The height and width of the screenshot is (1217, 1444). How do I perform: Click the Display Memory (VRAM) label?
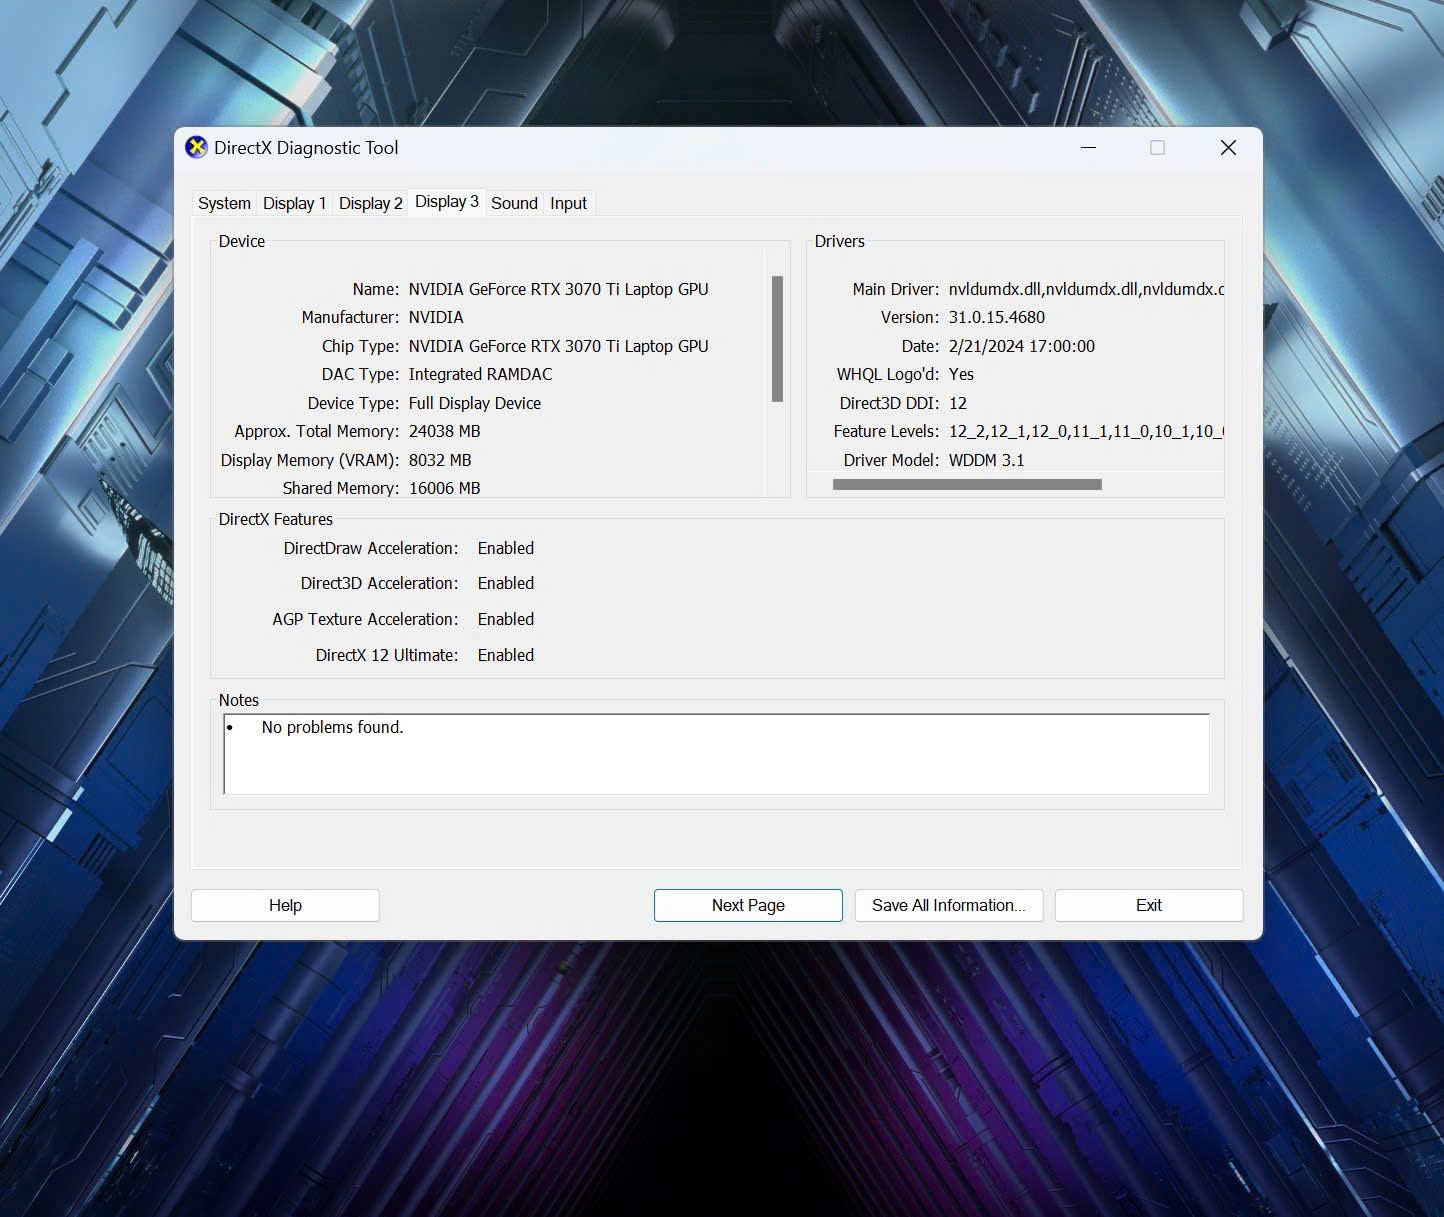point(310,460)
